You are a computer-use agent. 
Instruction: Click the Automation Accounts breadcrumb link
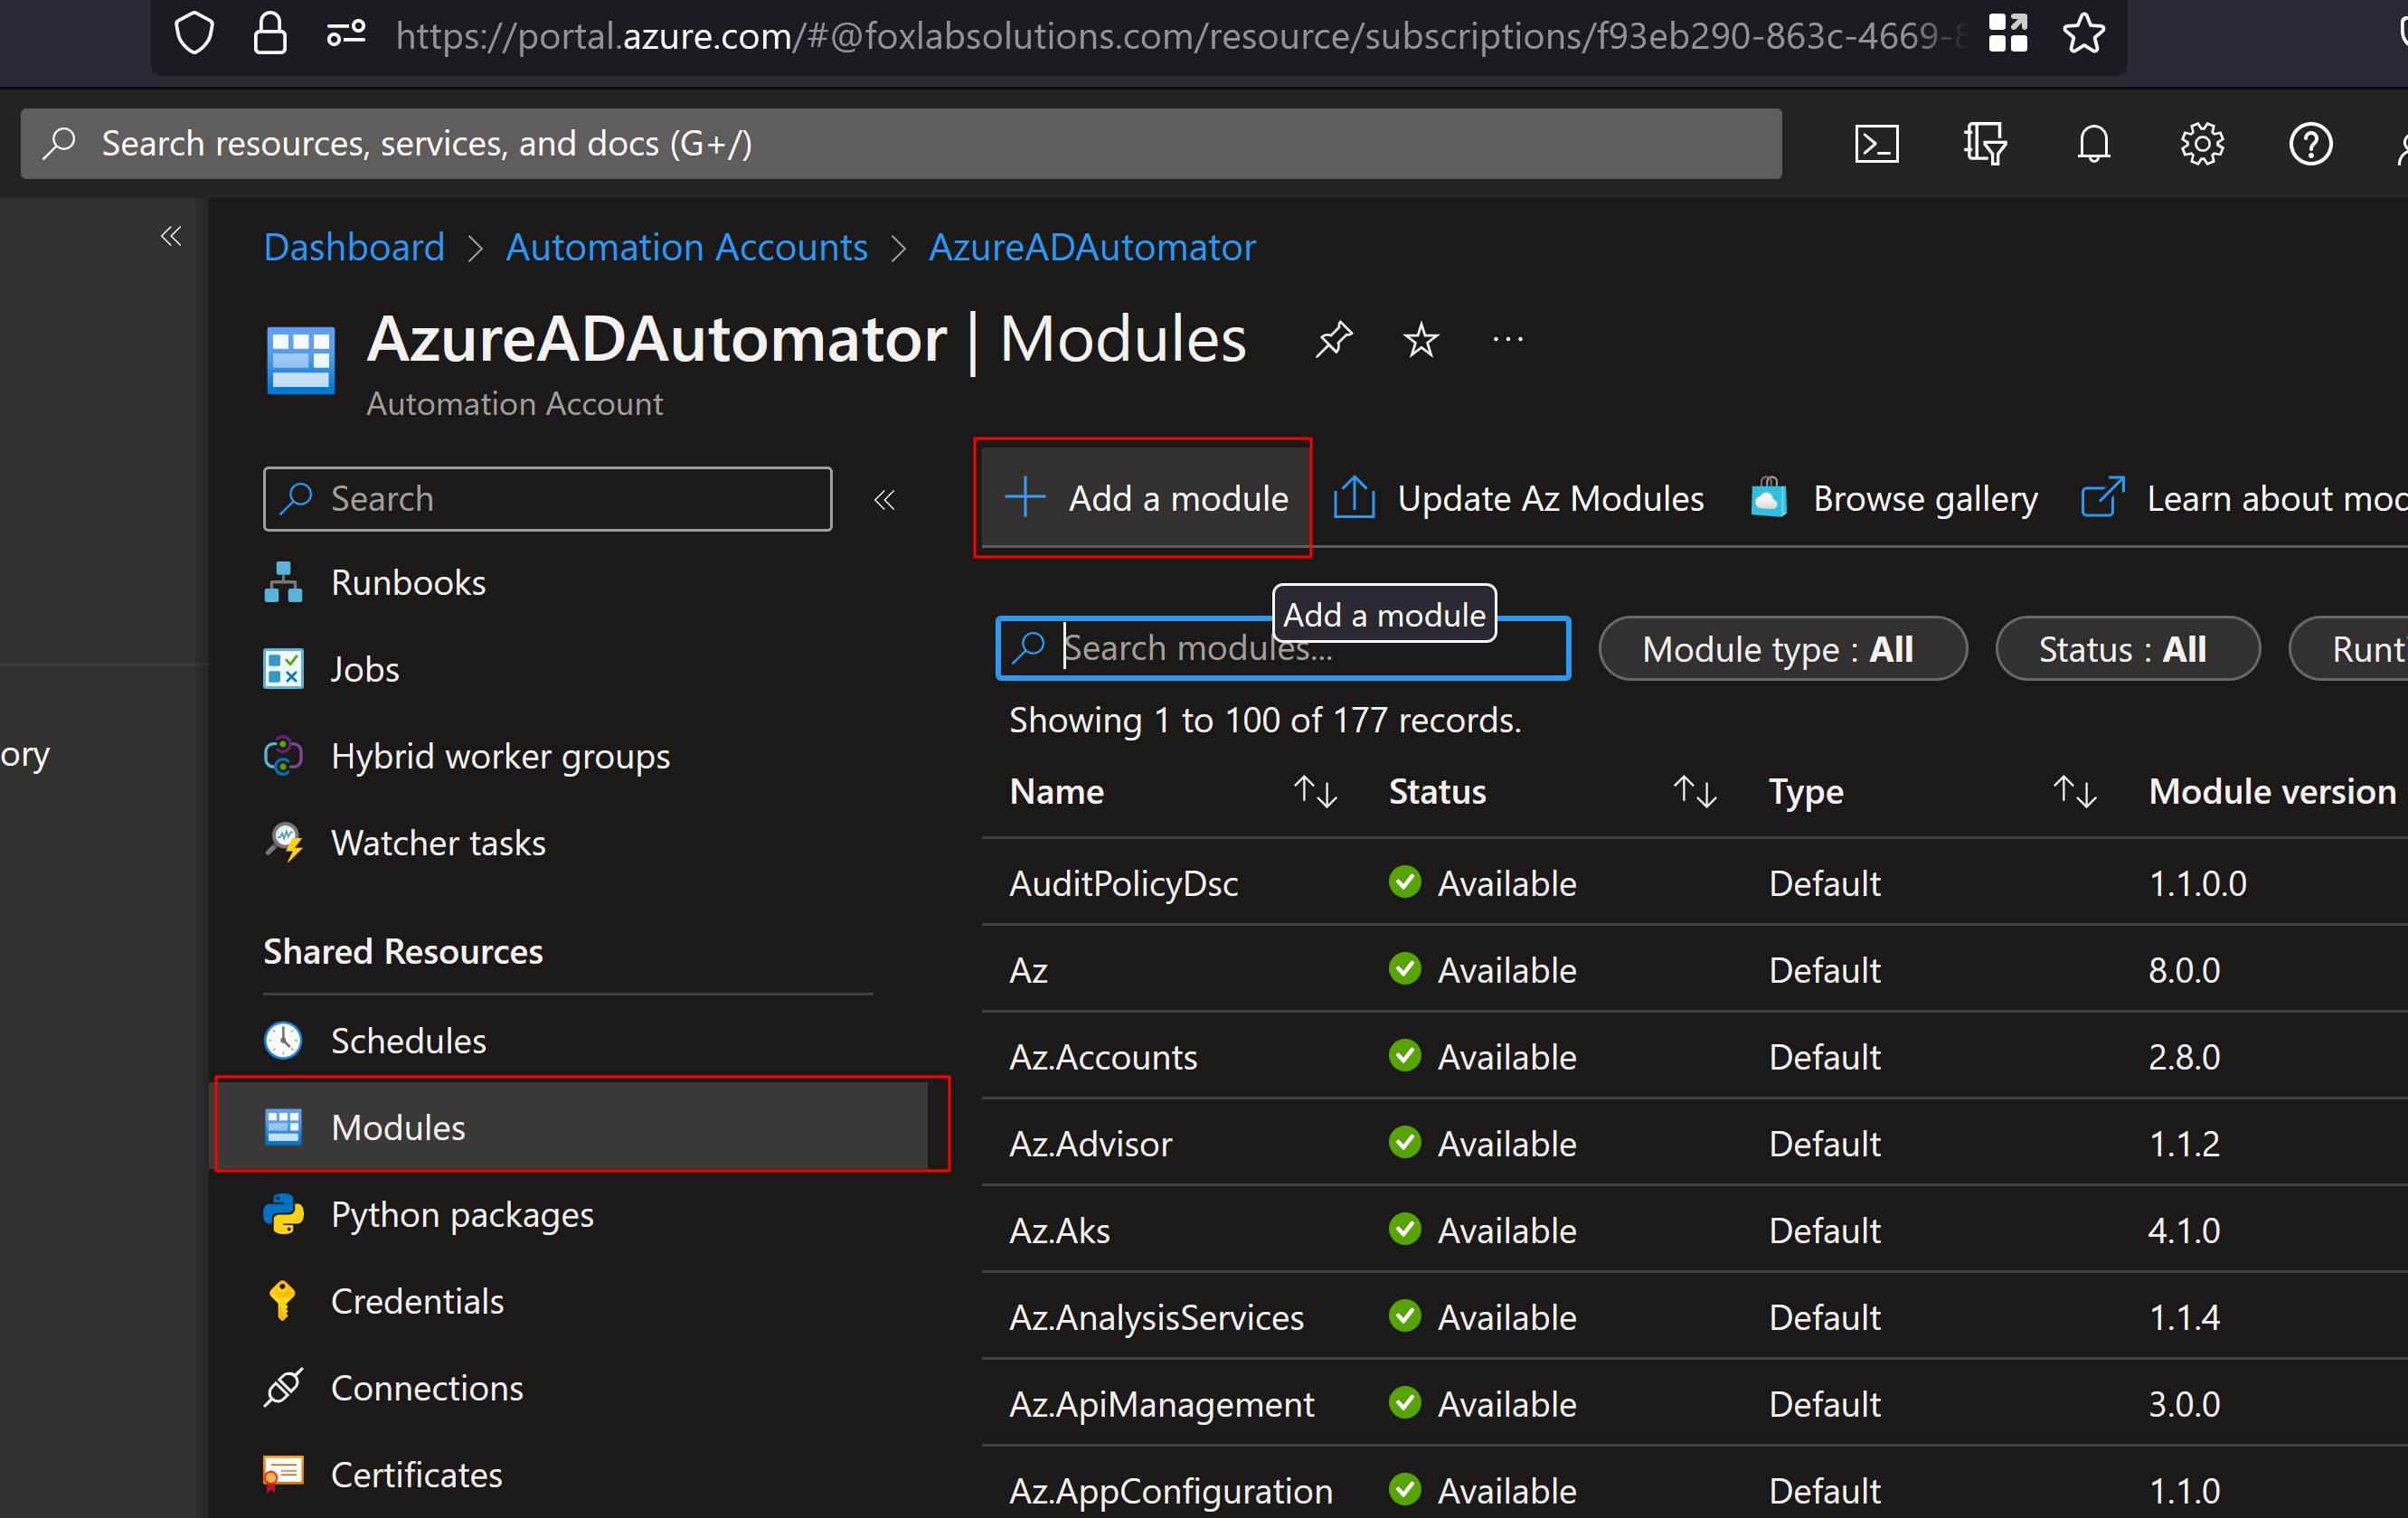686,247
